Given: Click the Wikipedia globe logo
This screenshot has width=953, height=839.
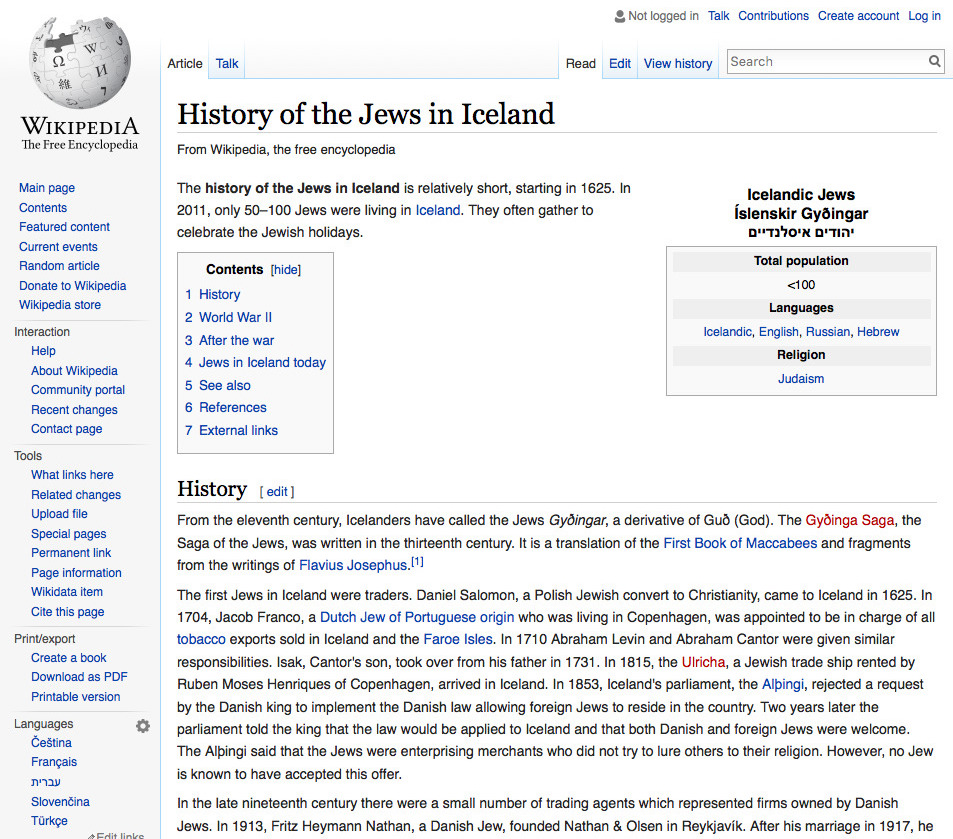Looking at the screenshot, I should pos(78,62).
